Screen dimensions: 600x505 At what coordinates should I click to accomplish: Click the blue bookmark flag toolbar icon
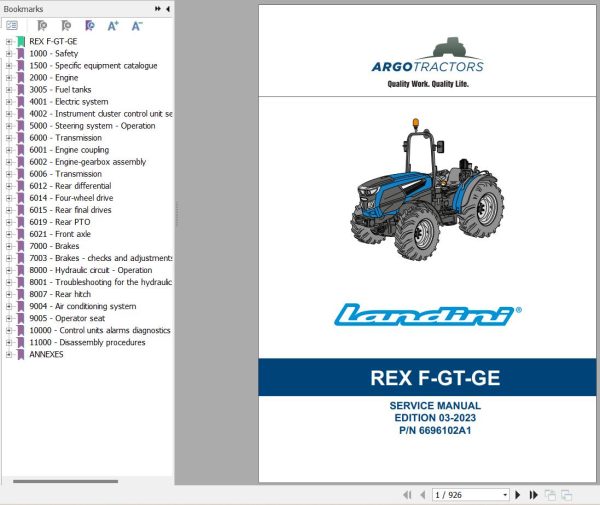pos(90,26)
